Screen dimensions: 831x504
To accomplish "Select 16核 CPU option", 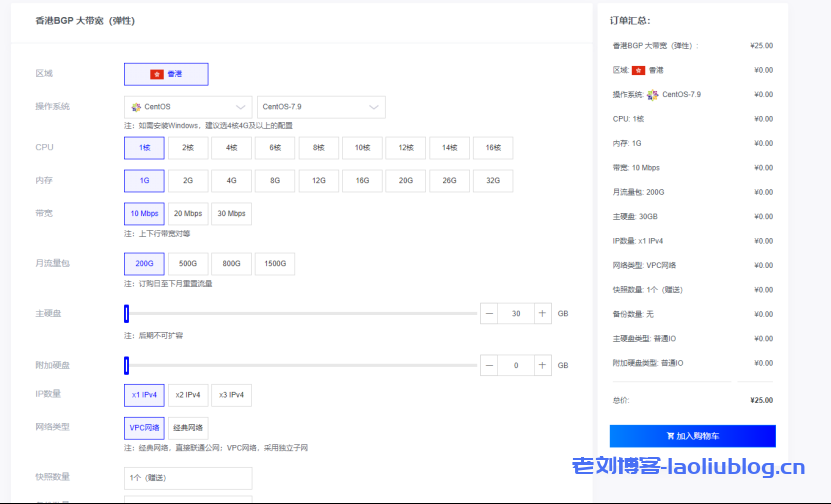I will click(x=493, y=148).
